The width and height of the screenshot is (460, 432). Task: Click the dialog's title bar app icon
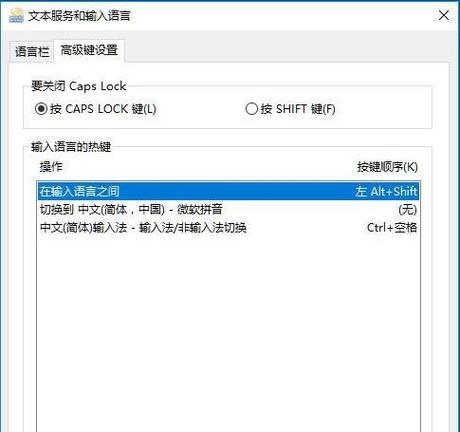(x=16, y=16)
